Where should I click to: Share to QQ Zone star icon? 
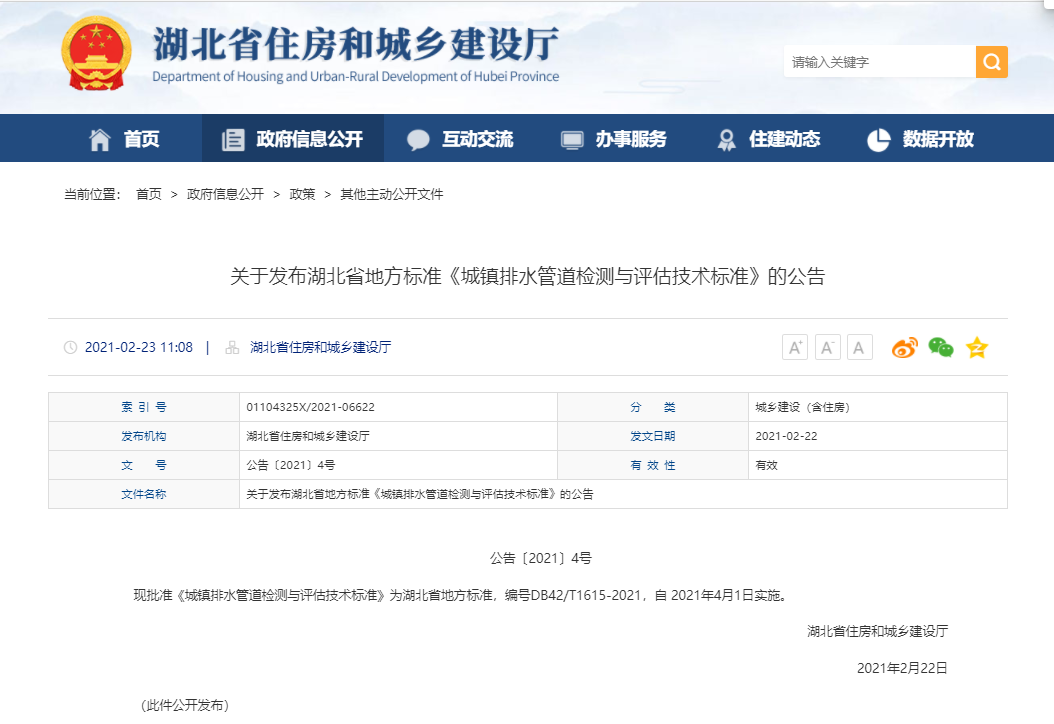(977, 347)
